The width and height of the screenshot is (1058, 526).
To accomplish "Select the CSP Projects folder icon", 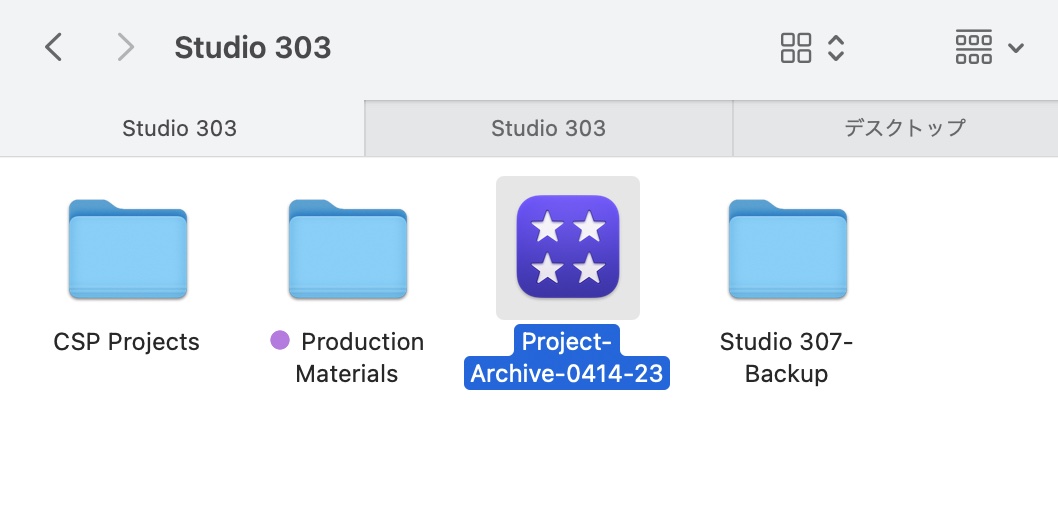I will pos(127,249).
